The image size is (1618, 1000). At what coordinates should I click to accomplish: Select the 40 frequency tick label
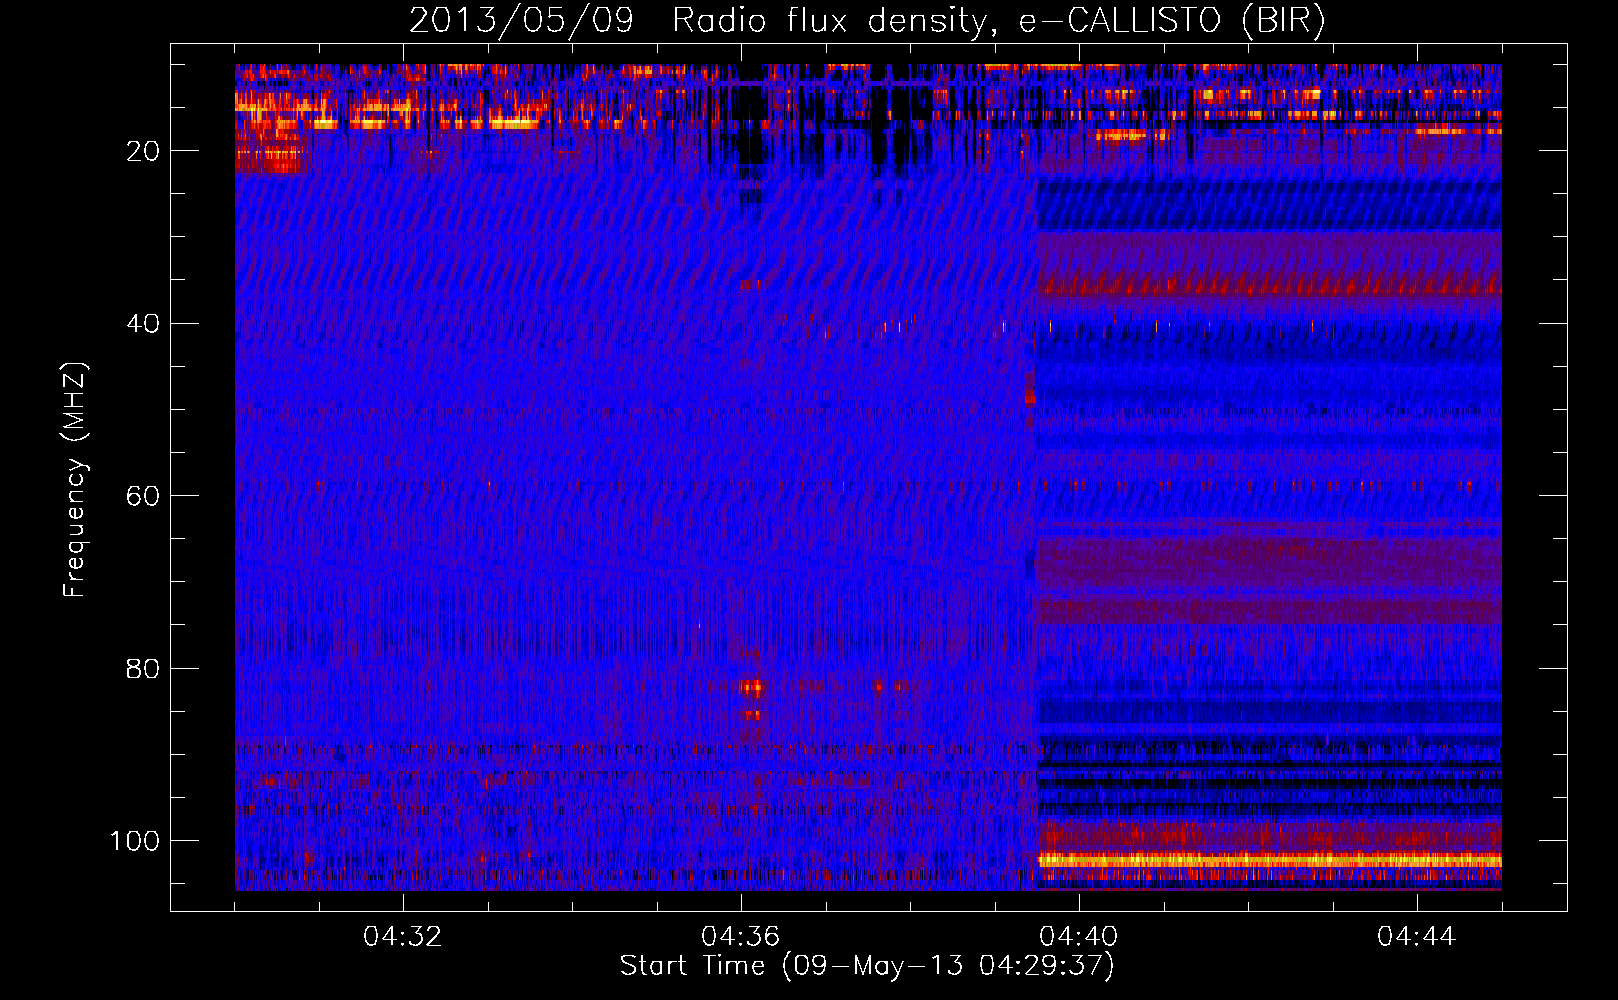pos(143,324)
